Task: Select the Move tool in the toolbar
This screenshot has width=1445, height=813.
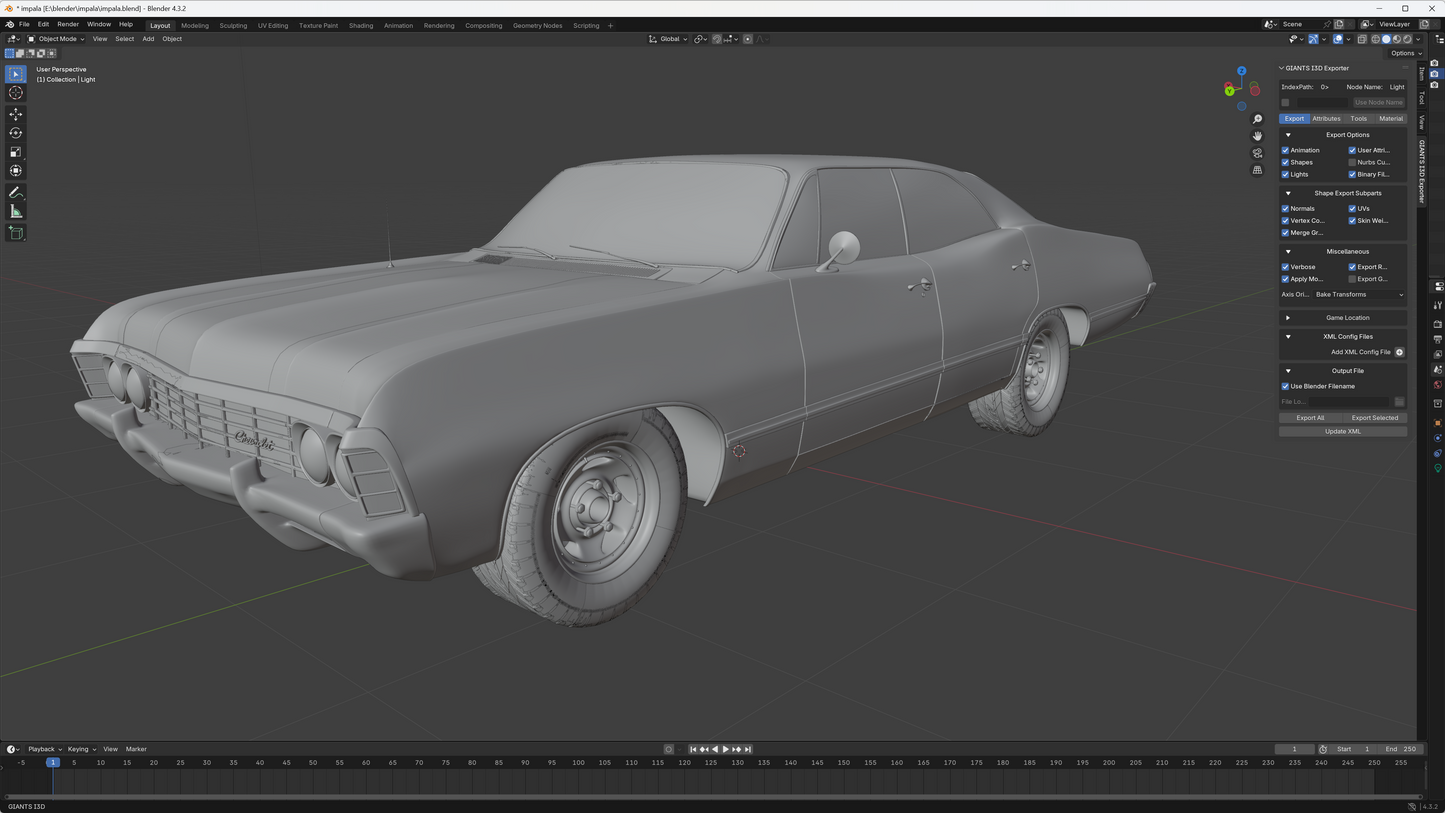Action: 16,114
